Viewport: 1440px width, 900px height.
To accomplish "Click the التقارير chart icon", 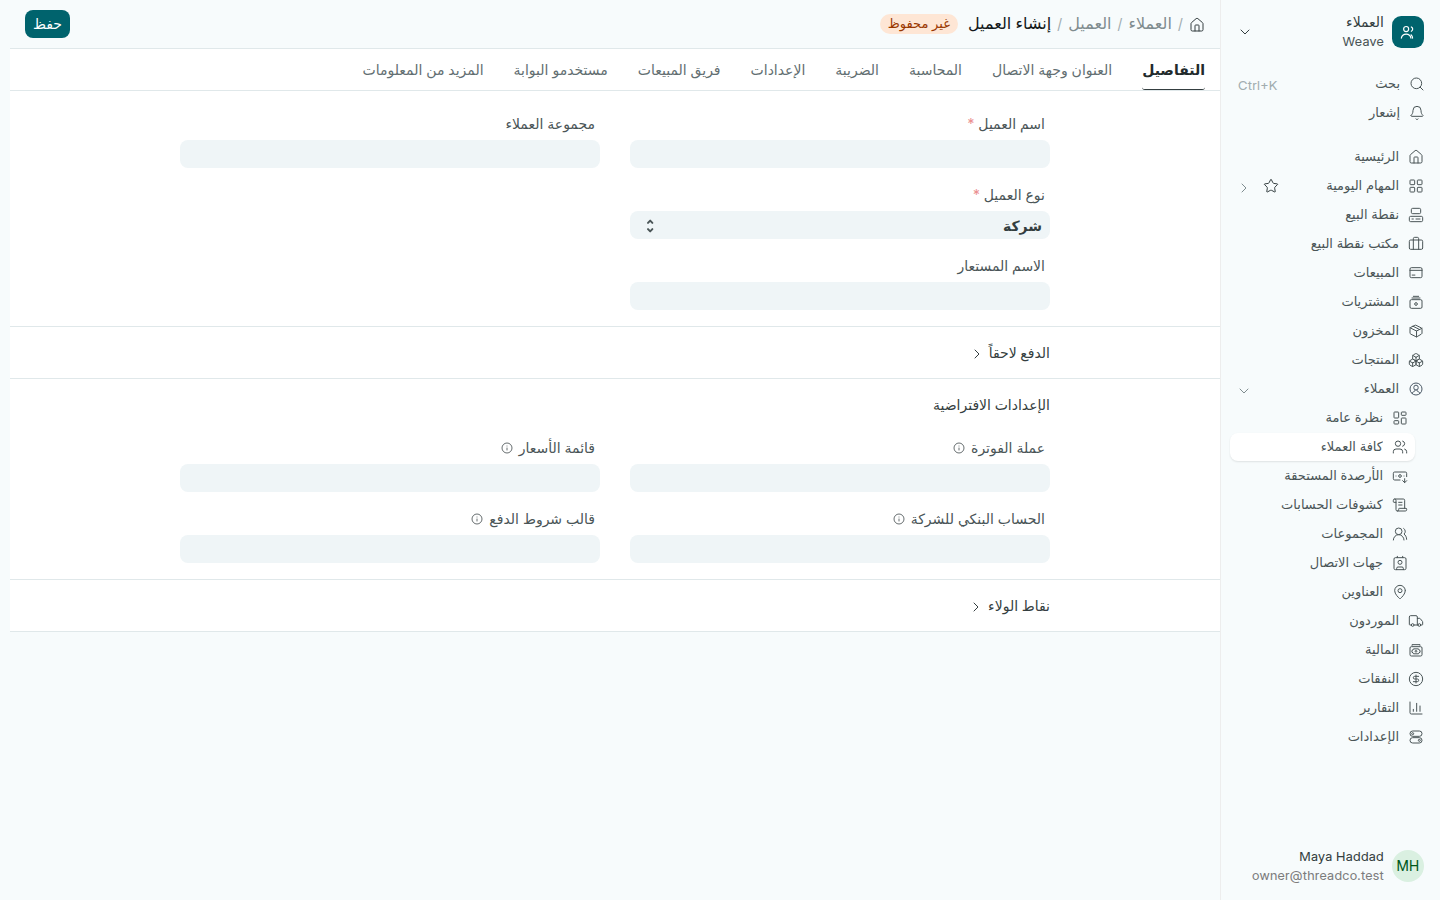I will coord(1416,708).
